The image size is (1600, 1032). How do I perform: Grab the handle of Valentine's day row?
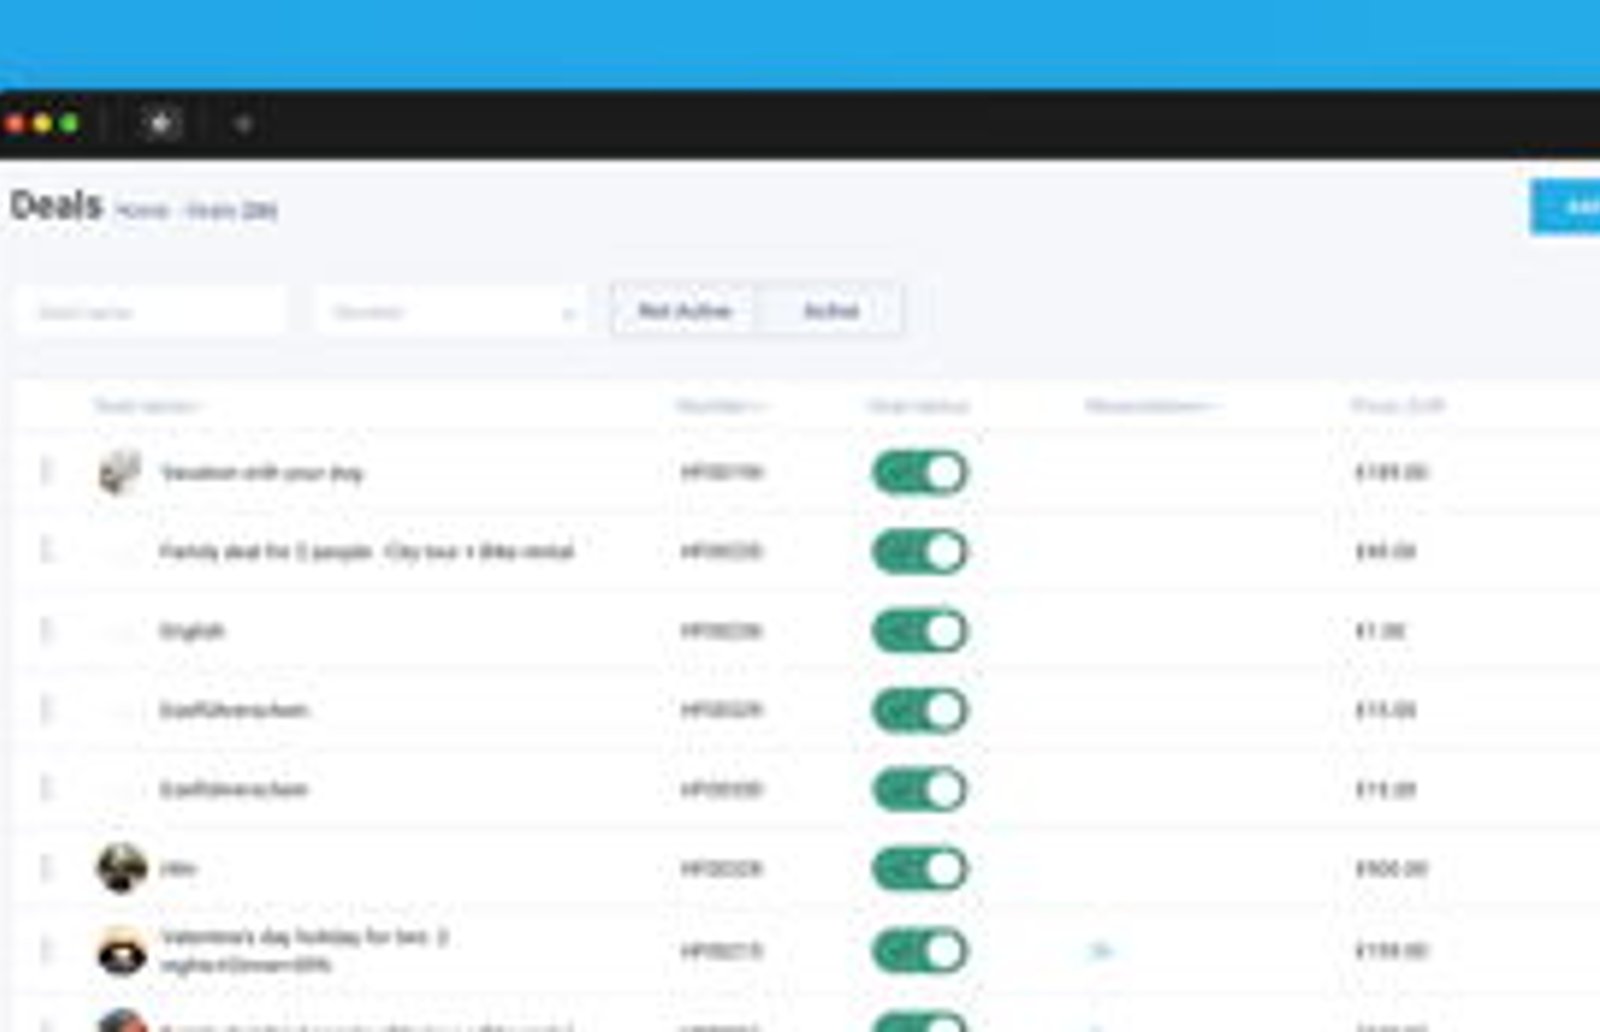coord(46,950)
